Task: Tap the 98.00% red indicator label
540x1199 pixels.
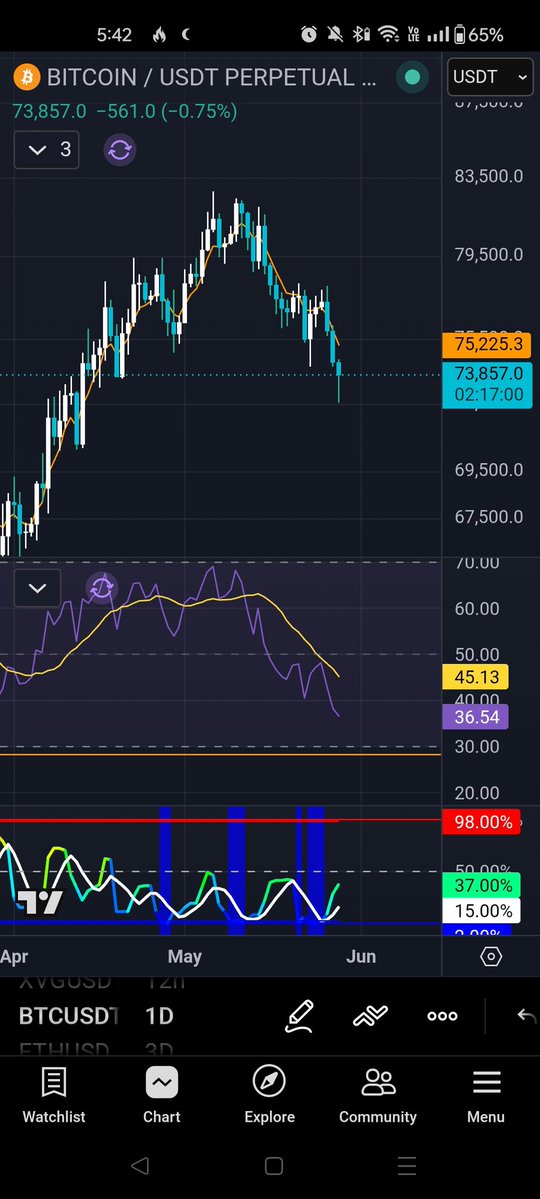Action: pyautogui.click(x=481, y=822)
